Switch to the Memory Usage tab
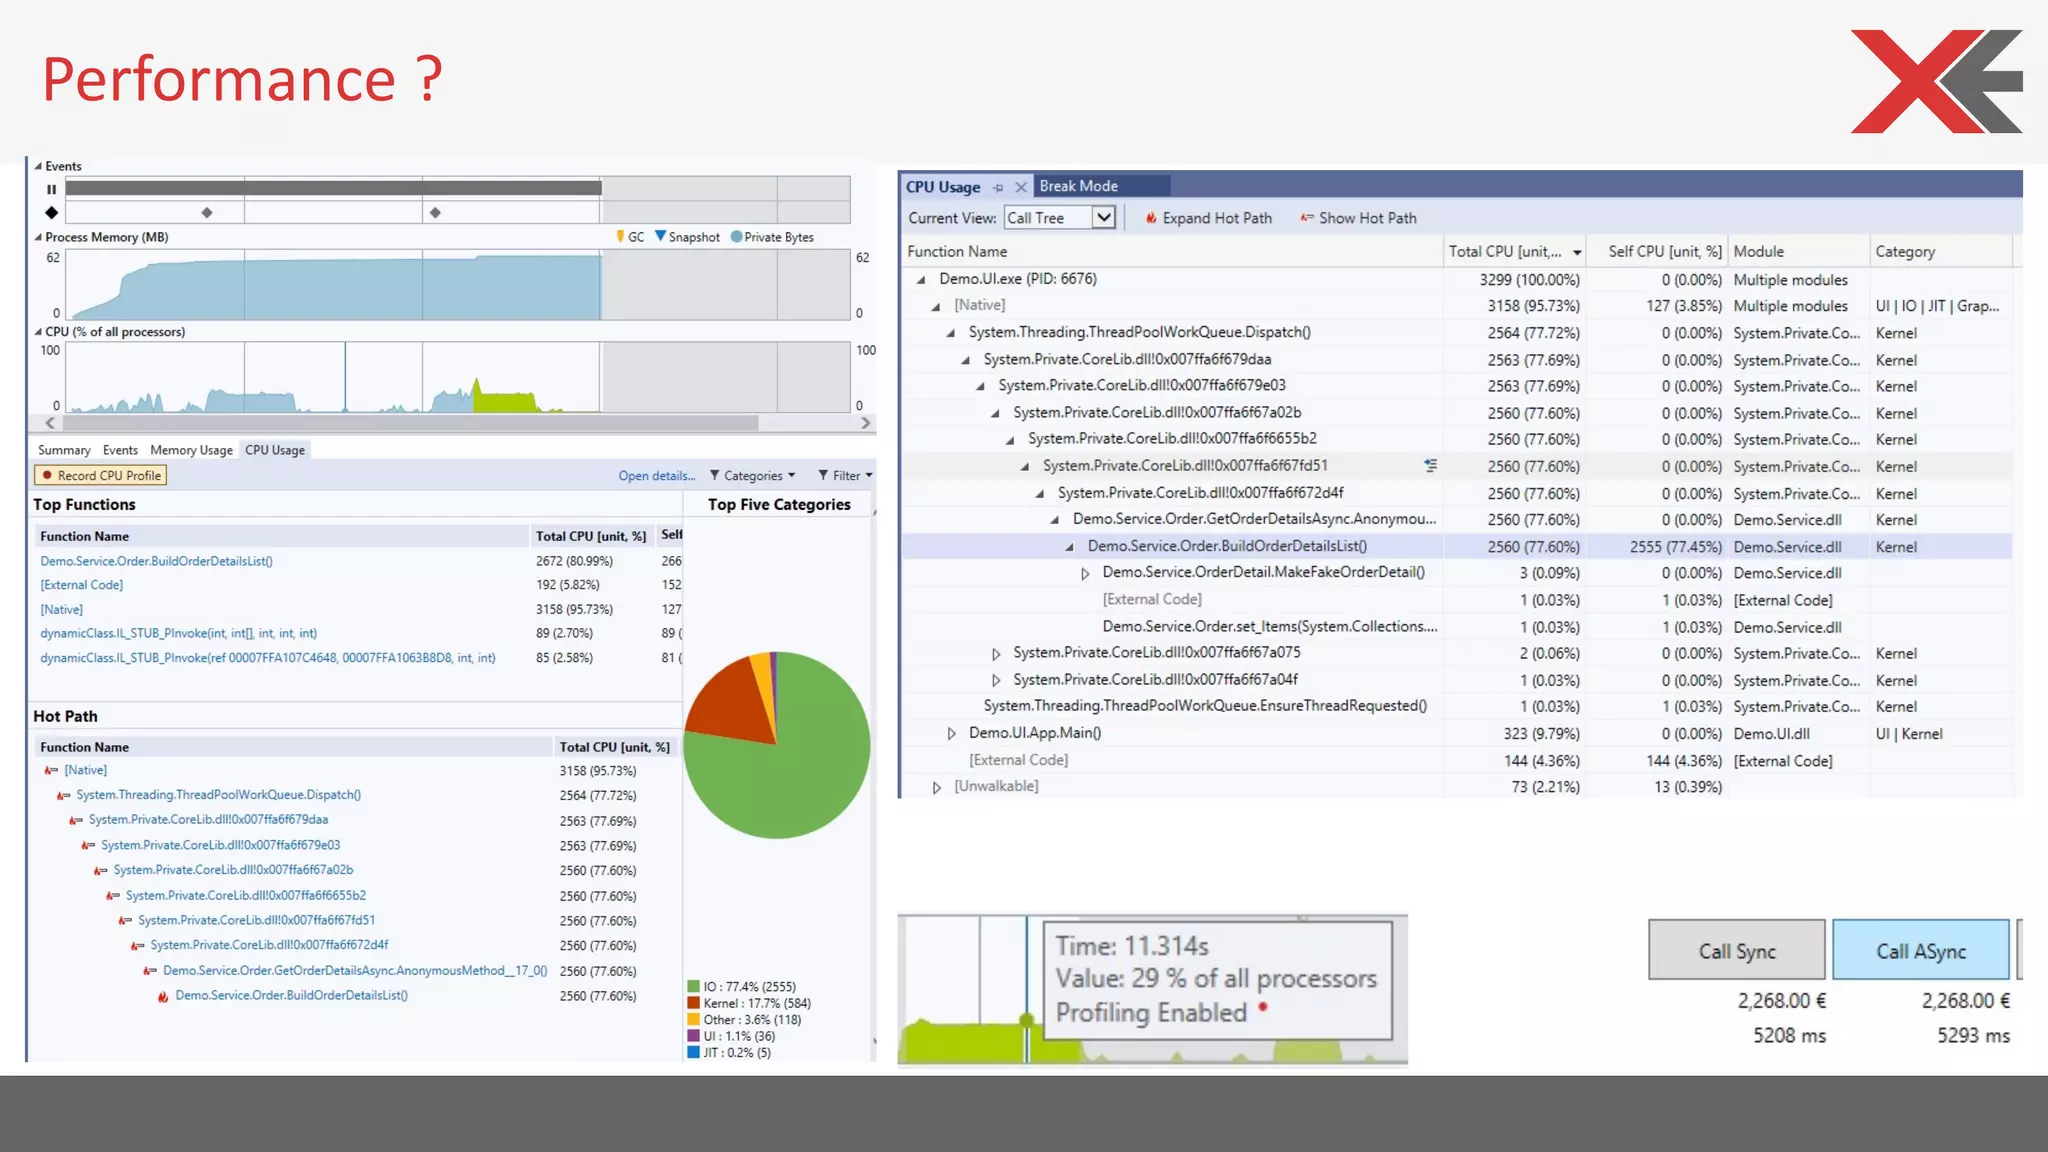Image resolution: width=2048 pixels, height=1152 pixels. [191, 450]
